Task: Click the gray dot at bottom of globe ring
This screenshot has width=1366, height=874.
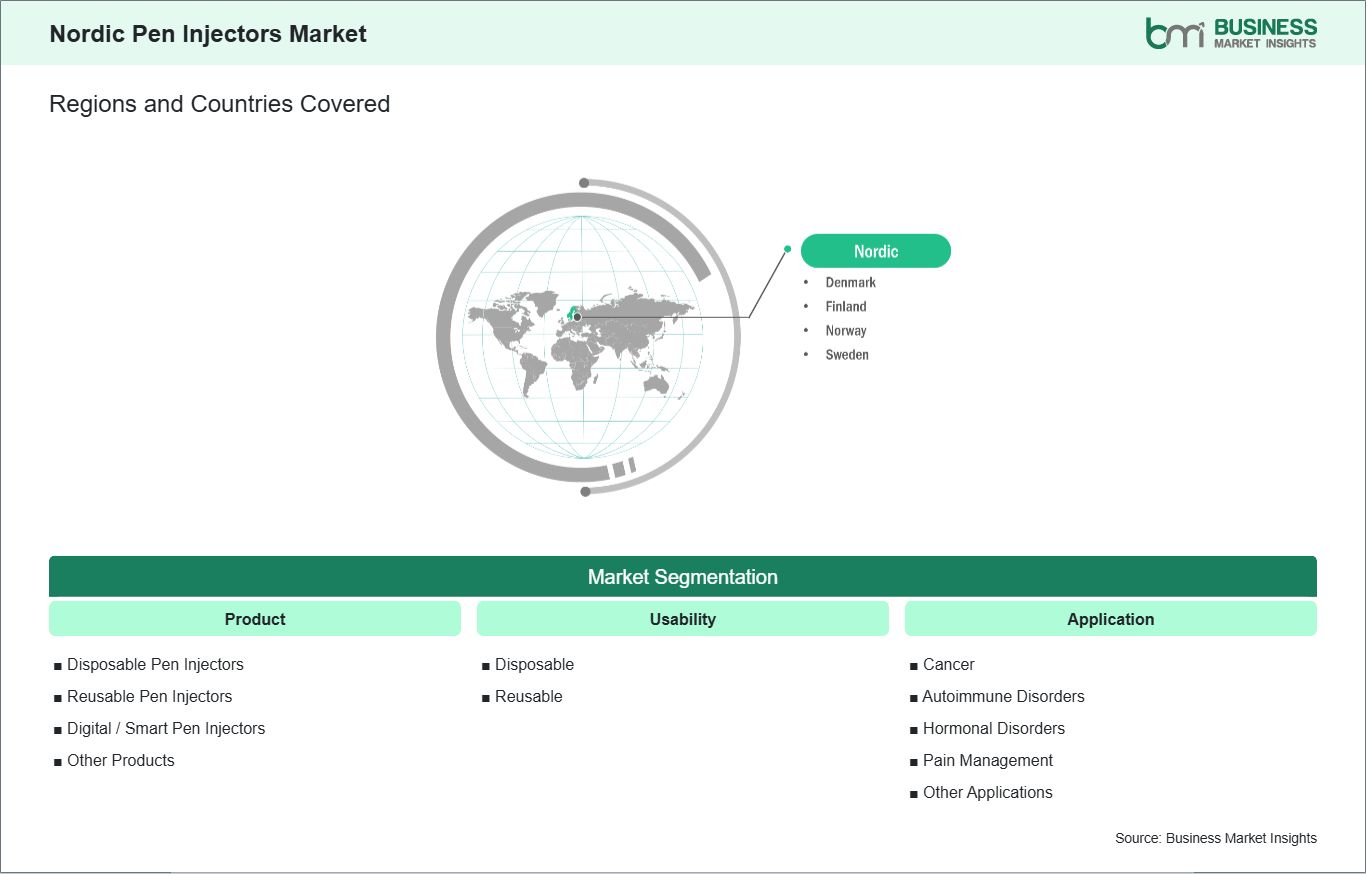Action: pos(585,491)
